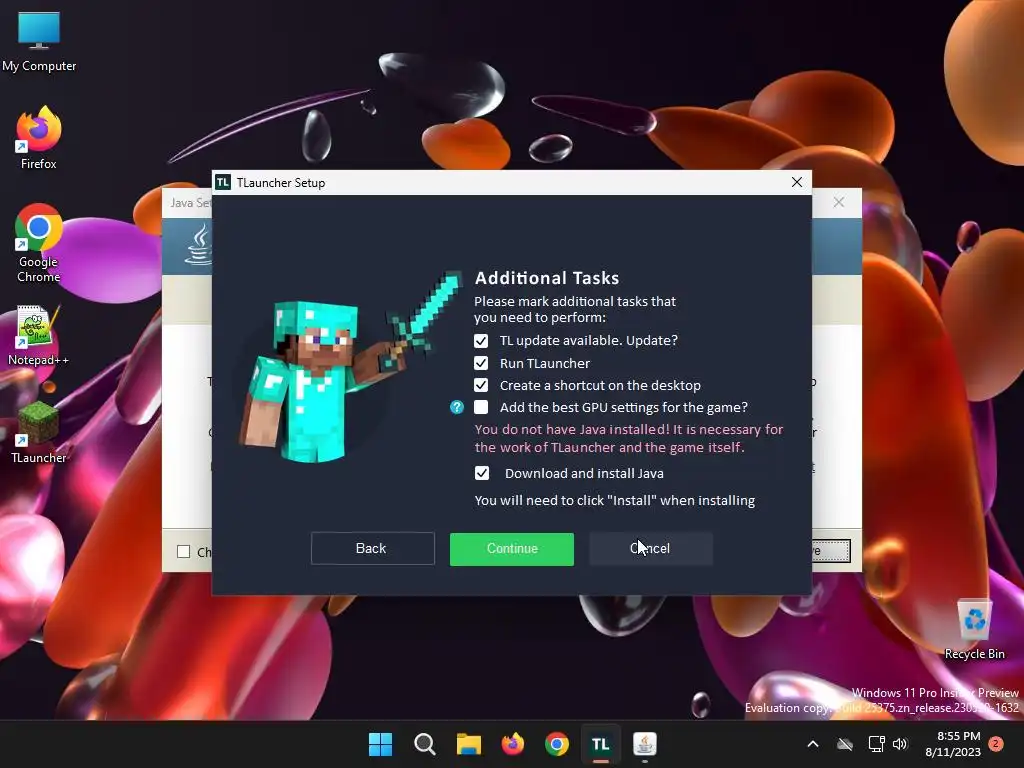Open Firefox from the taskbar
1024x768 pixels.
[x=513, y=744]
